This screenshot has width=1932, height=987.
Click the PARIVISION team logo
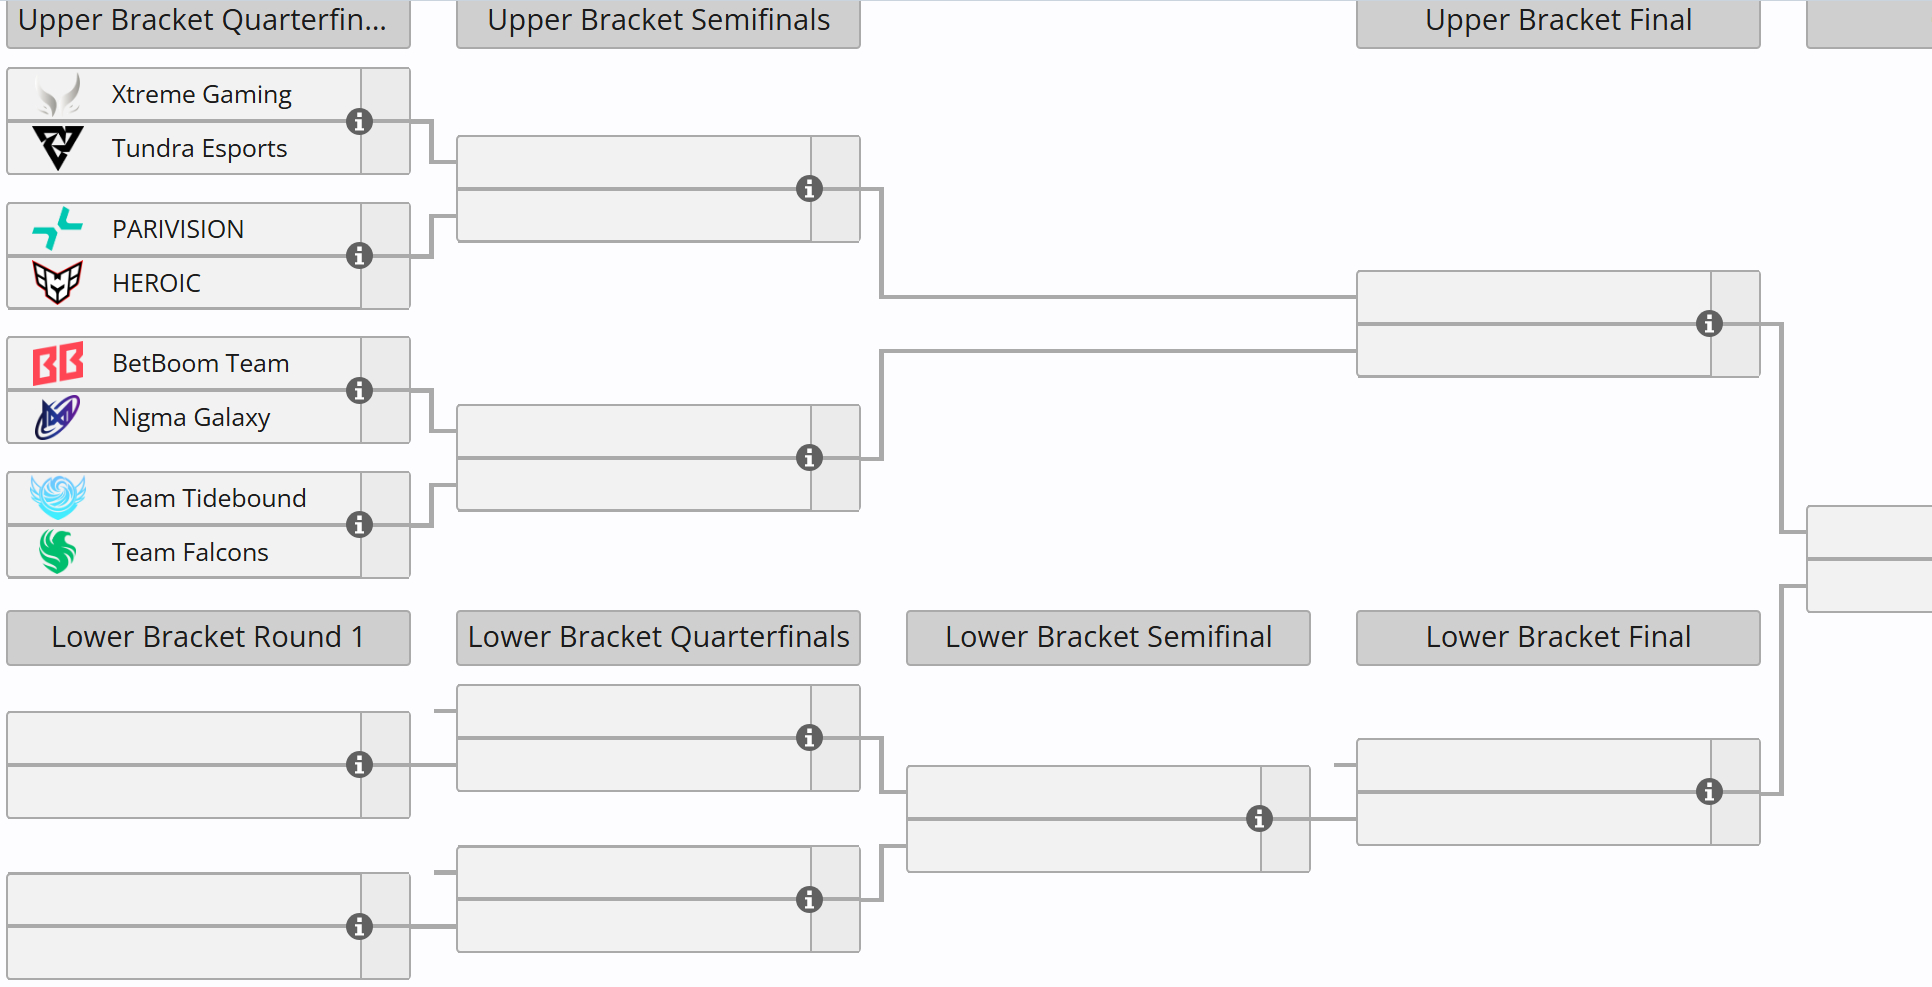click(x=58, y=229)
